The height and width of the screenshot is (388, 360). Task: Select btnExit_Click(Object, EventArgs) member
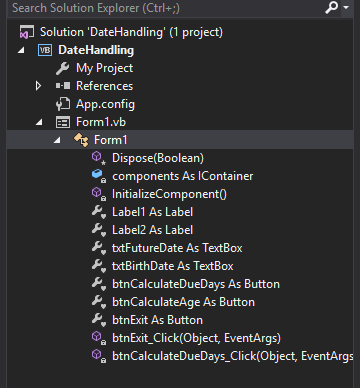coord(196,338)
